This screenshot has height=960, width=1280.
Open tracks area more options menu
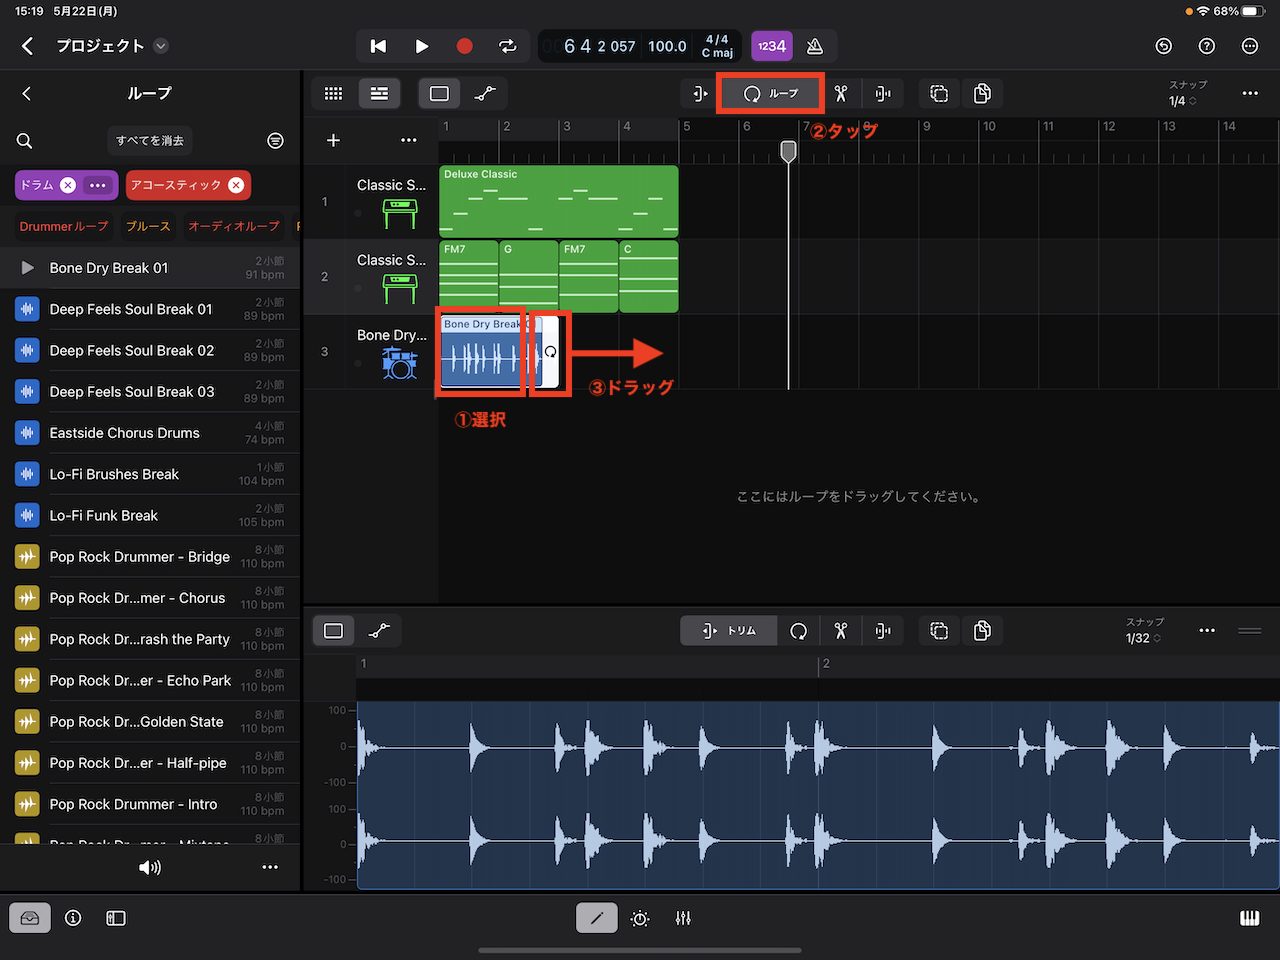(x=1250, y=93)
